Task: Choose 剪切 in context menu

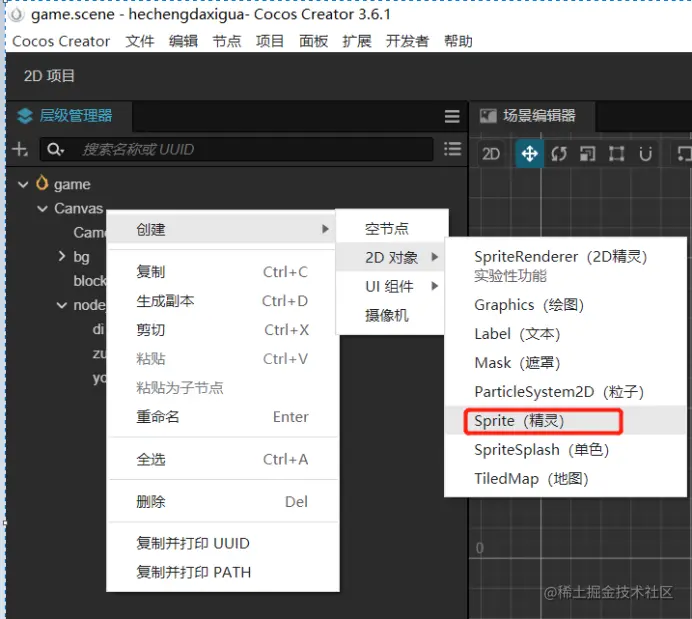Action: pyautogui.click(x=223, y=330)
